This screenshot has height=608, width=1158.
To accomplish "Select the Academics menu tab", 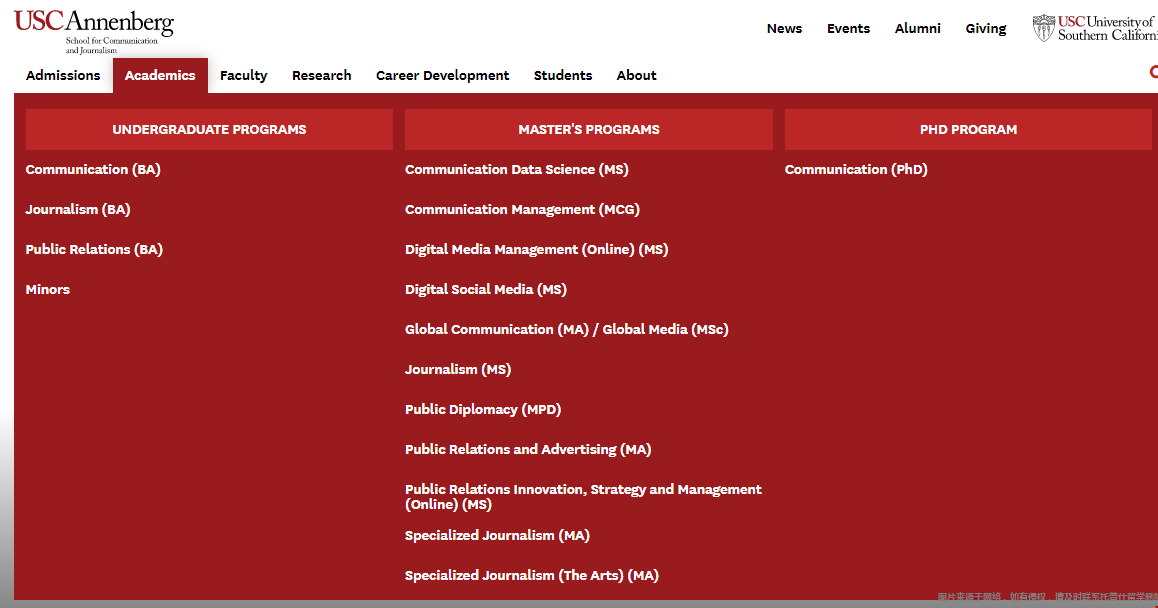I will pos(160,75).
